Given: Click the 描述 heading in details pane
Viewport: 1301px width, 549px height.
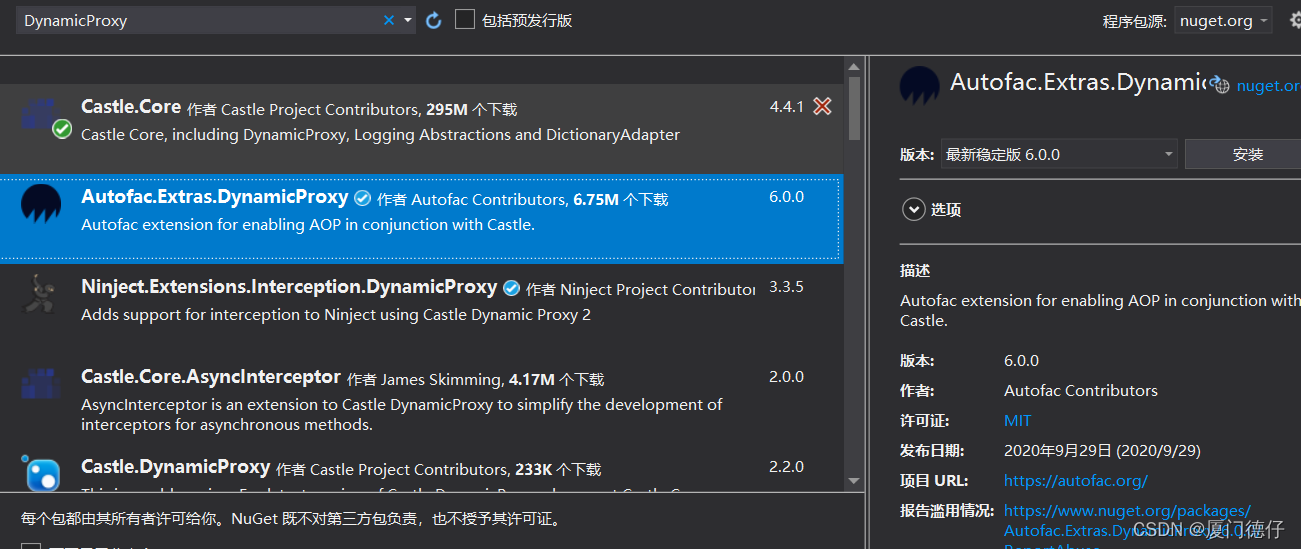Looking at the screenshot, I should (x=915, y=270).
